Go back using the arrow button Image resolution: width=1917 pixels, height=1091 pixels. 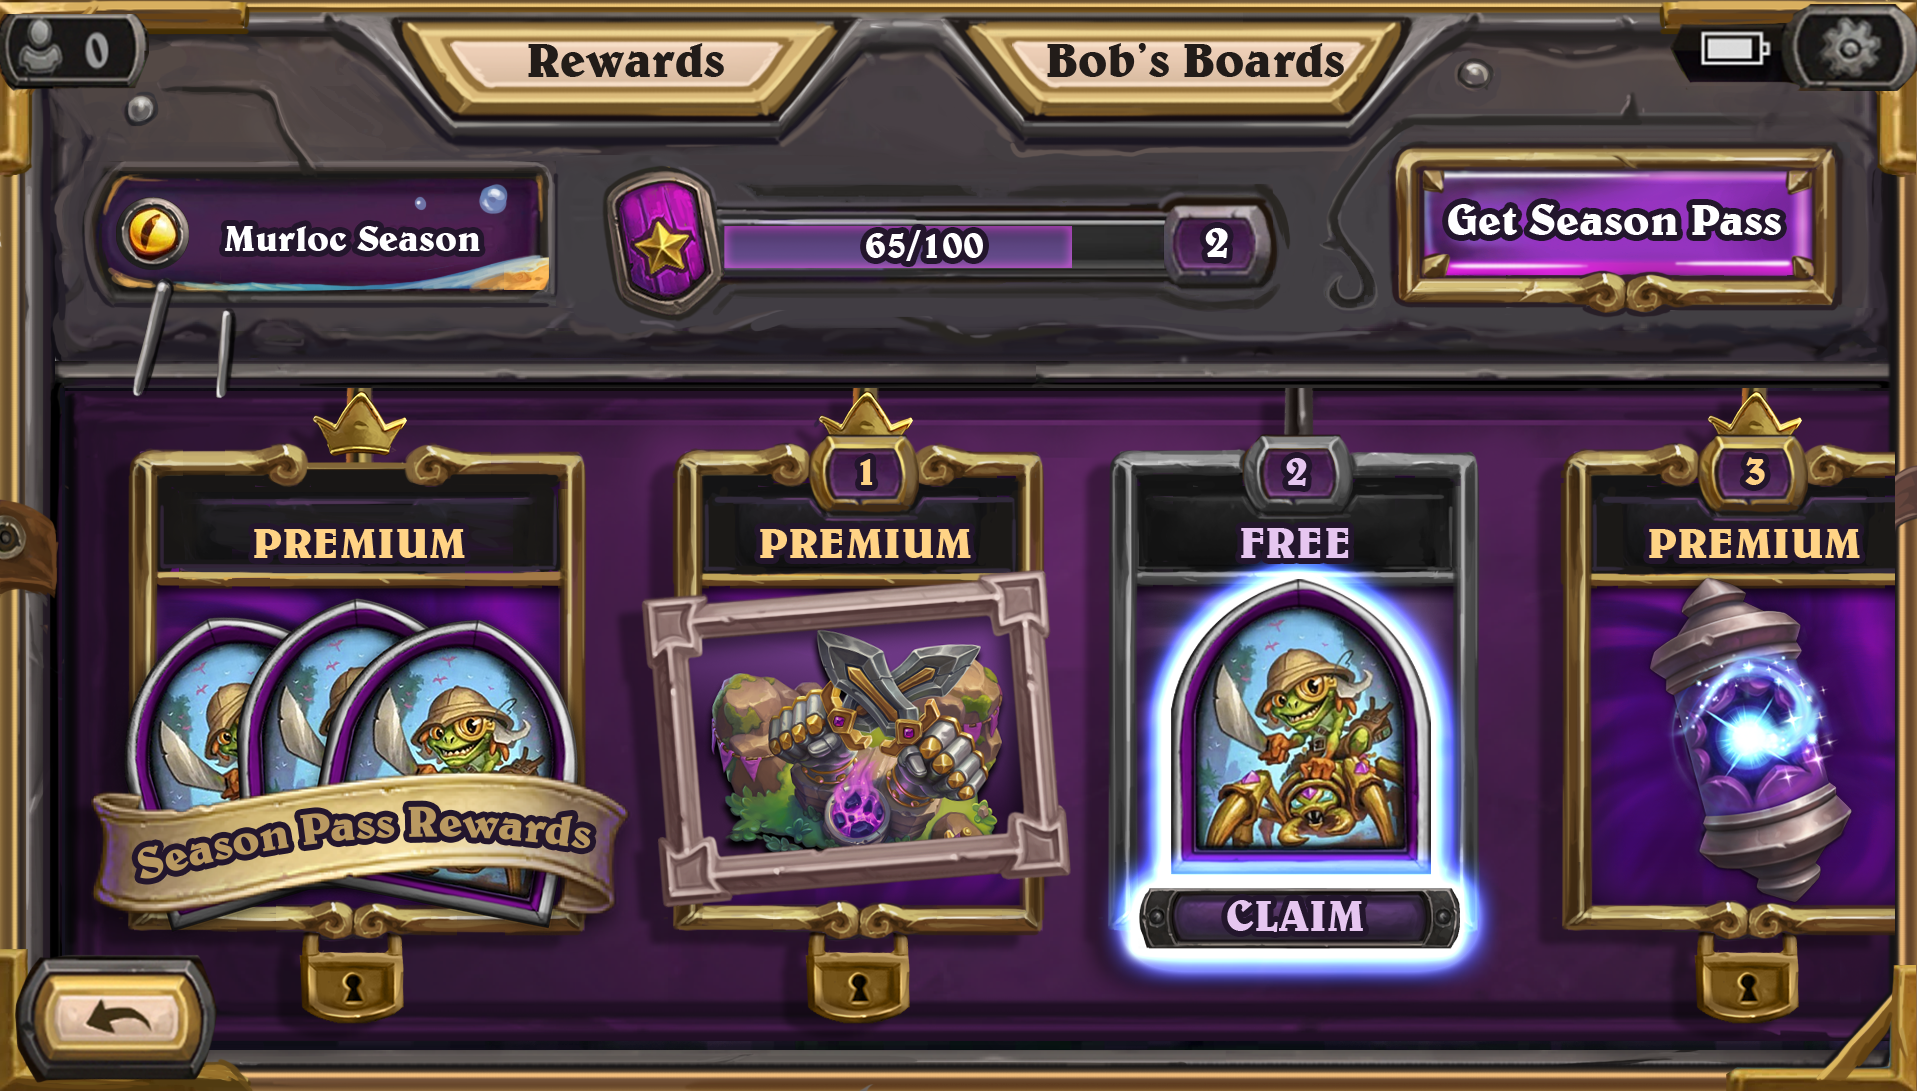pos(118,1020)
